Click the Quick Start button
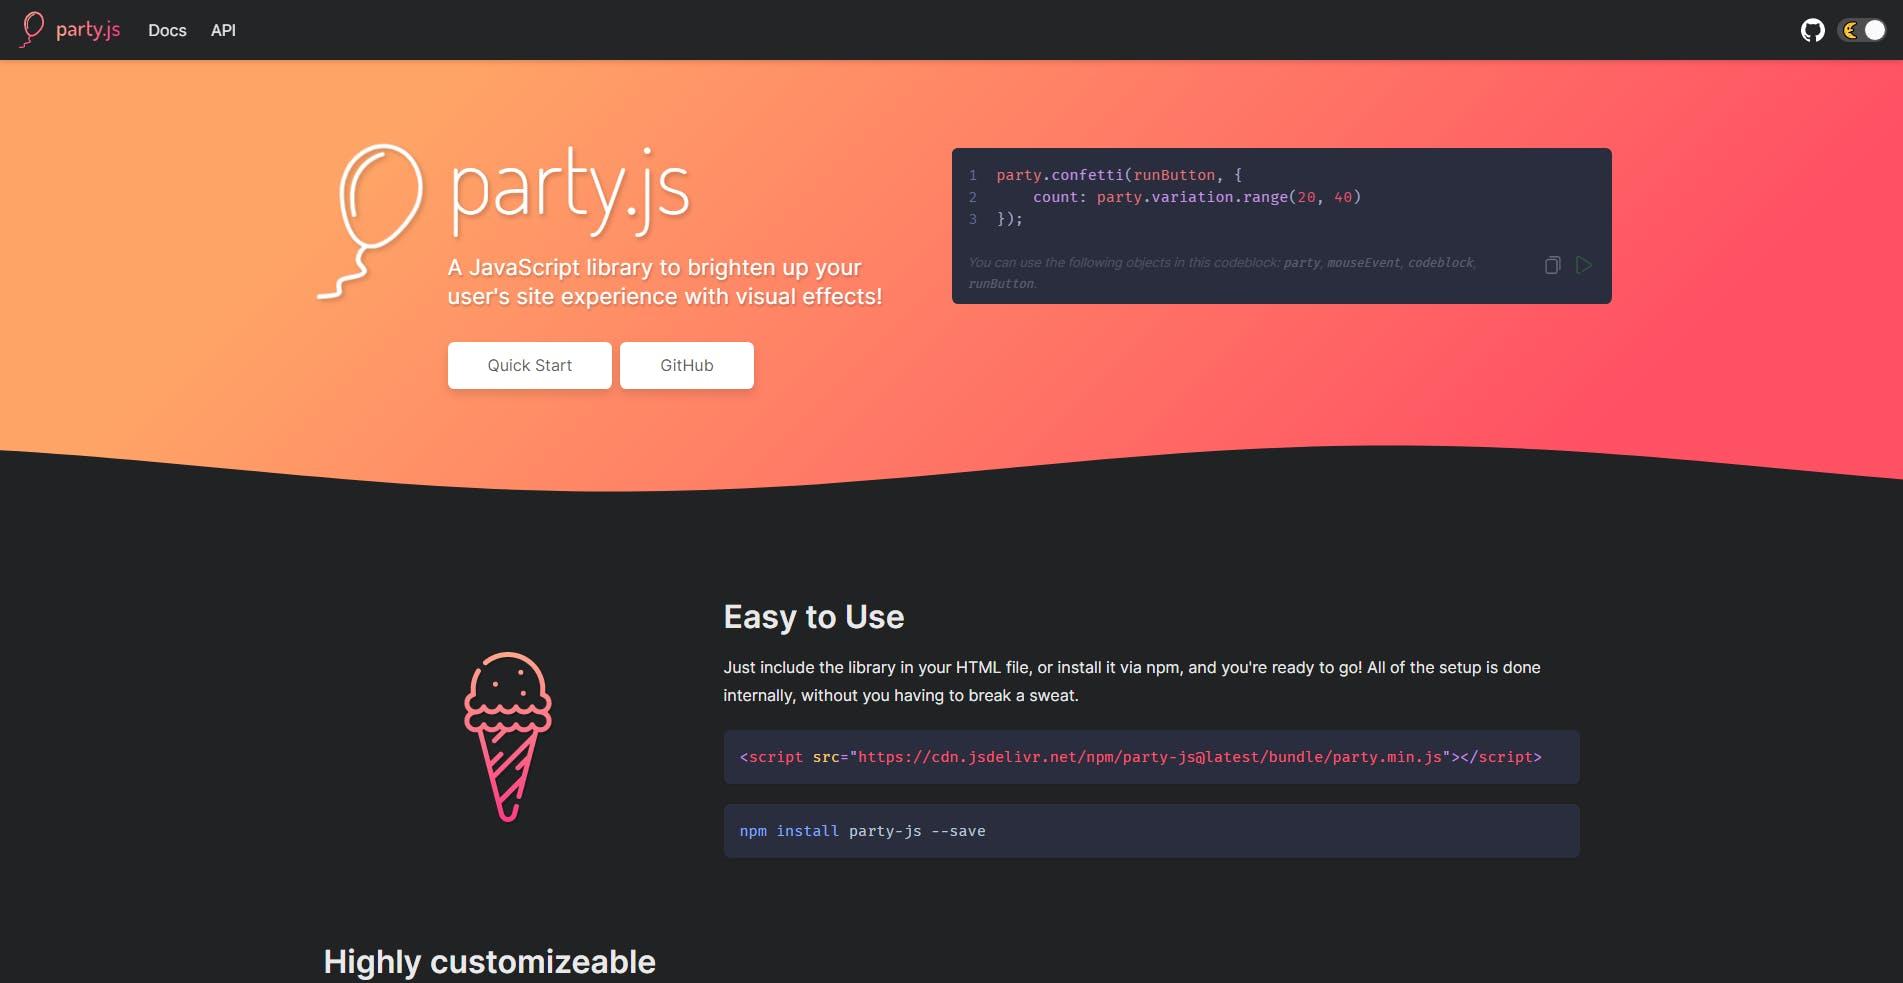 pos(529,365)
